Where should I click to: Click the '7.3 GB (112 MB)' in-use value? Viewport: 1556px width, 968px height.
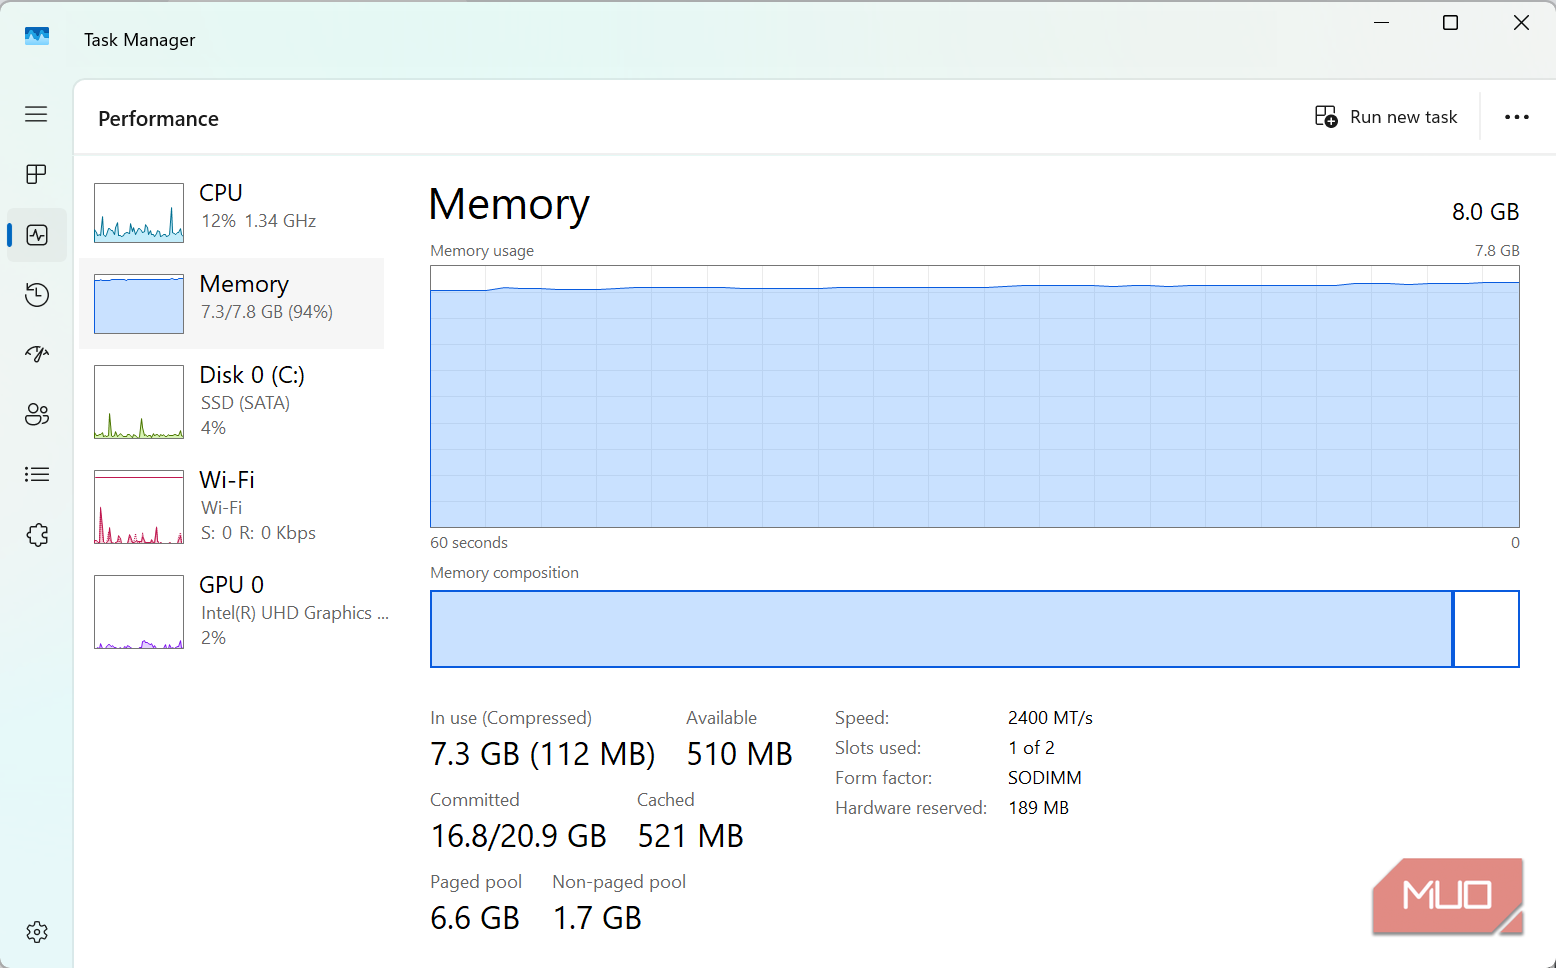(x=543, y=754)
